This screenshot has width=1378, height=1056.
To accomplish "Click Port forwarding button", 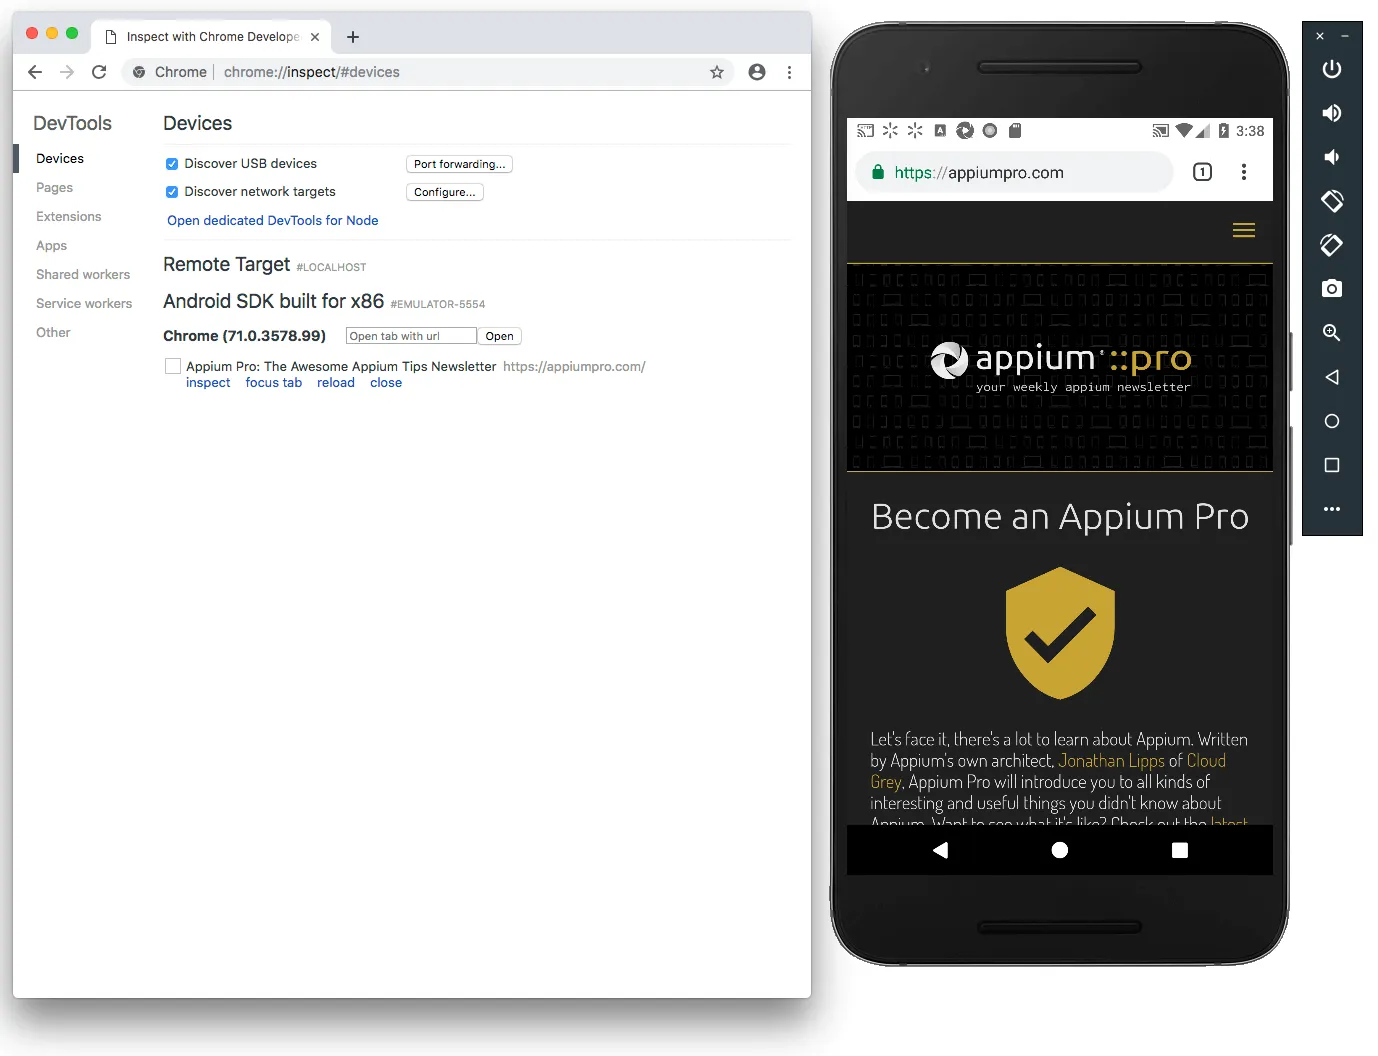I will (459, 164).
